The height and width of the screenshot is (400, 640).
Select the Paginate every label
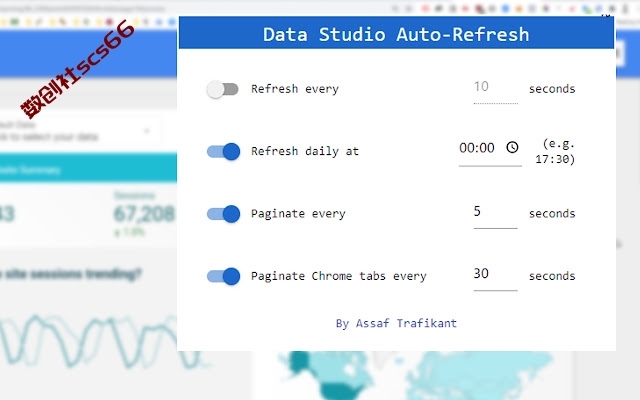tap(298, 214)
